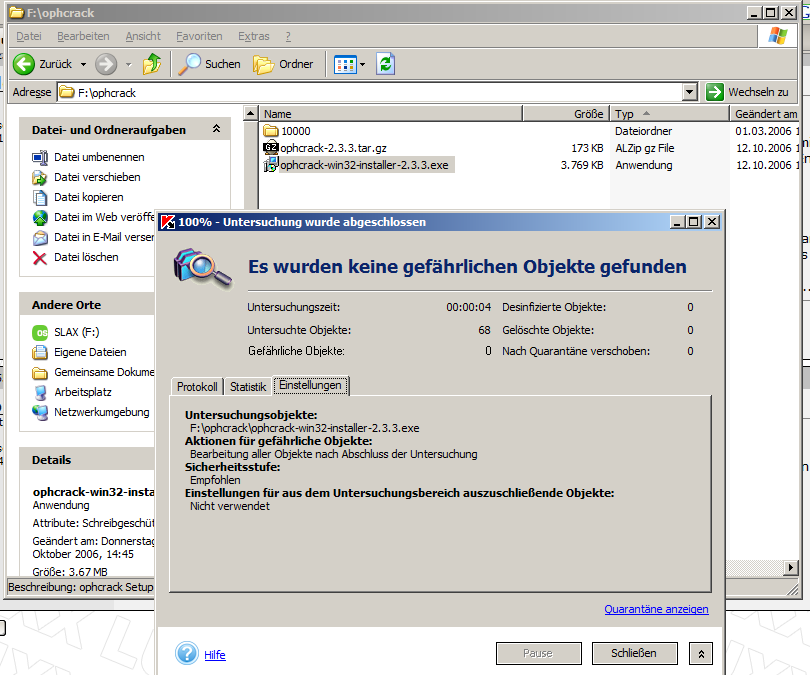Switch to the Protokoll tab
The width and height of the screenshot is (810, 675).
tap(197, 387)
